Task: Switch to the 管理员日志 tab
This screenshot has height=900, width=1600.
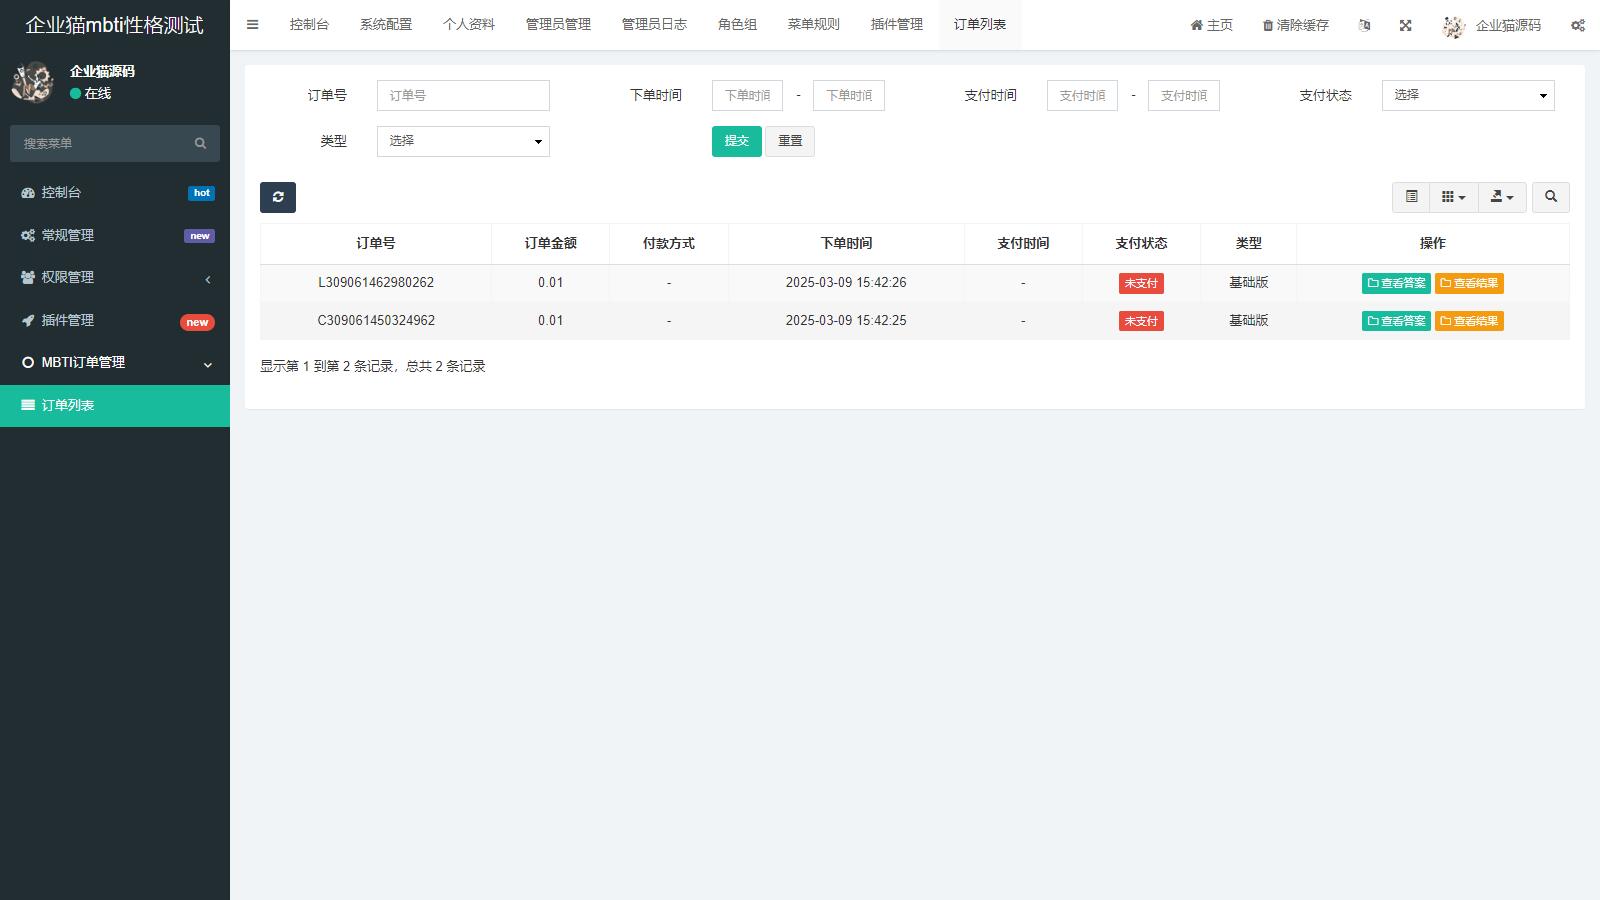Action: pyautogui.click(x=654, y=25)
